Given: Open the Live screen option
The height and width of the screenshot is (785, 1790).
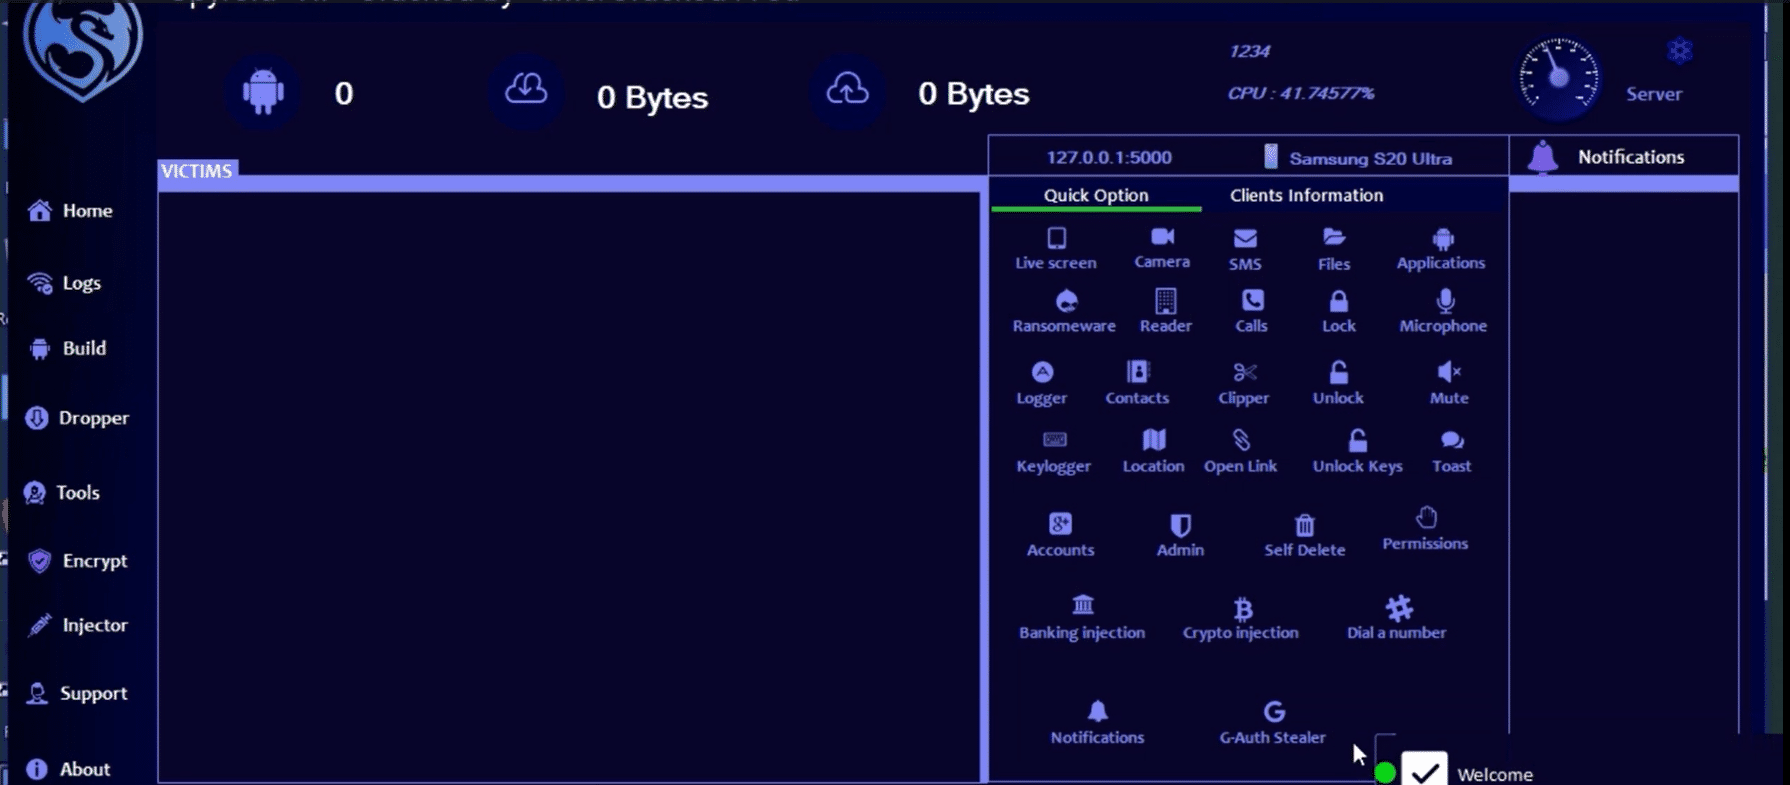Looking at the screenshot, I should pos(1056,239).
